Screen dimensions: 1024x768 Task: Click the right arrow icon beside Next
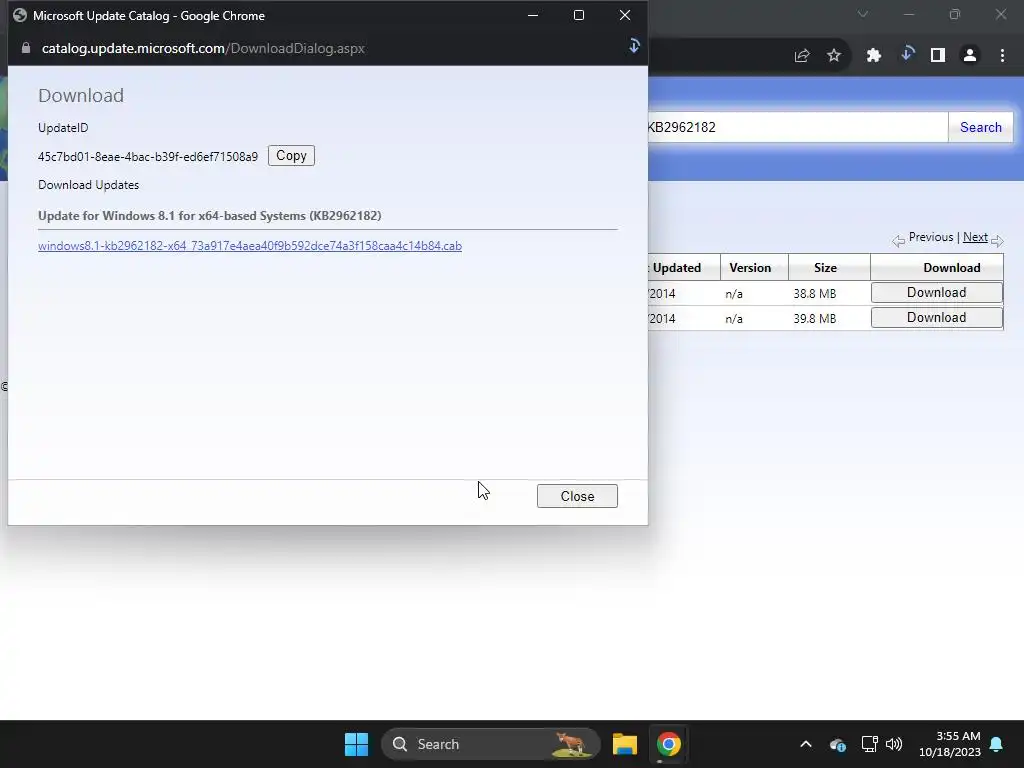click(x=997, y=241)
